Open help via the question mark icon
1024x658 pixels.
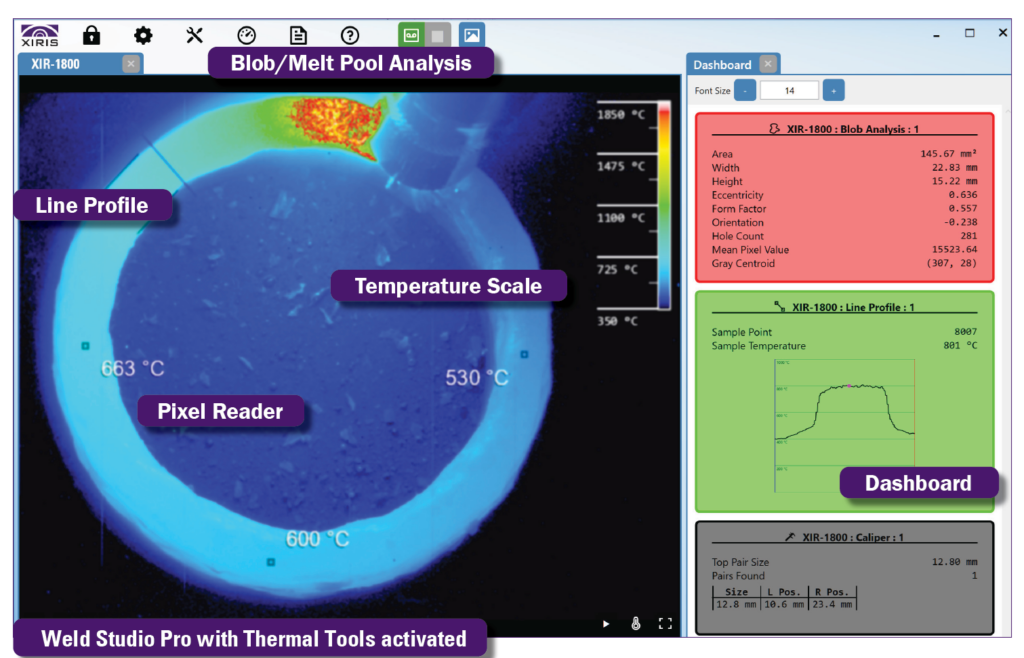coord(349,35)
